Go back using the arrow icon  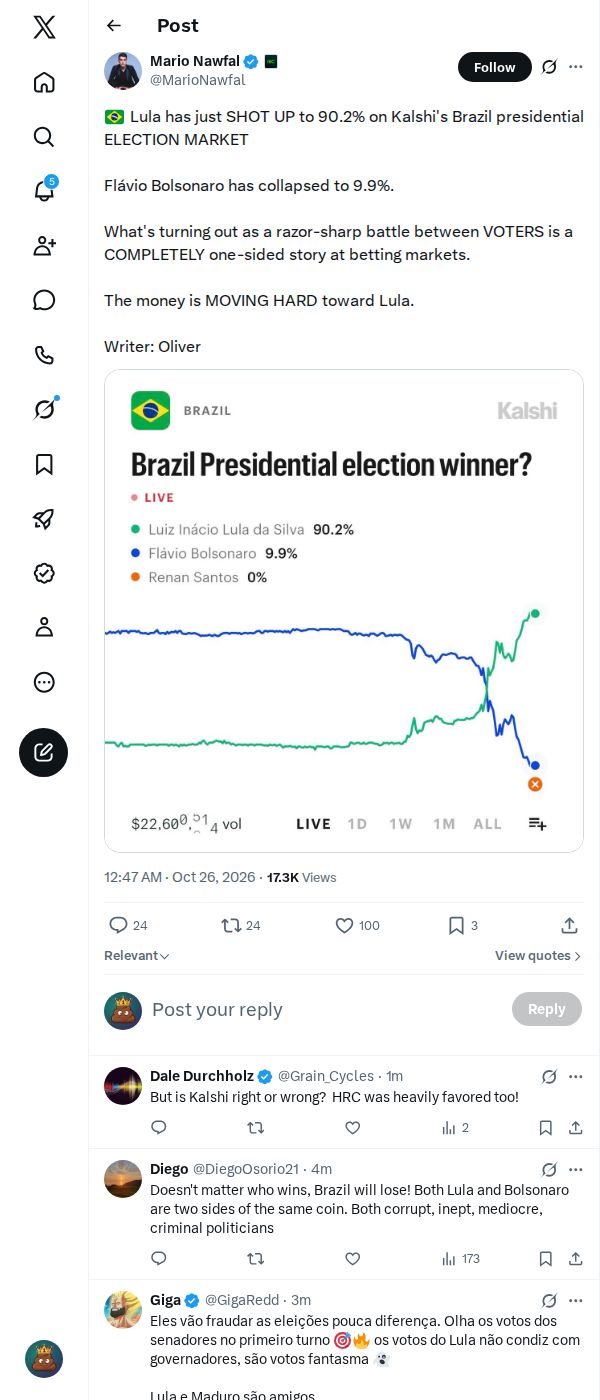click(114, 26)
